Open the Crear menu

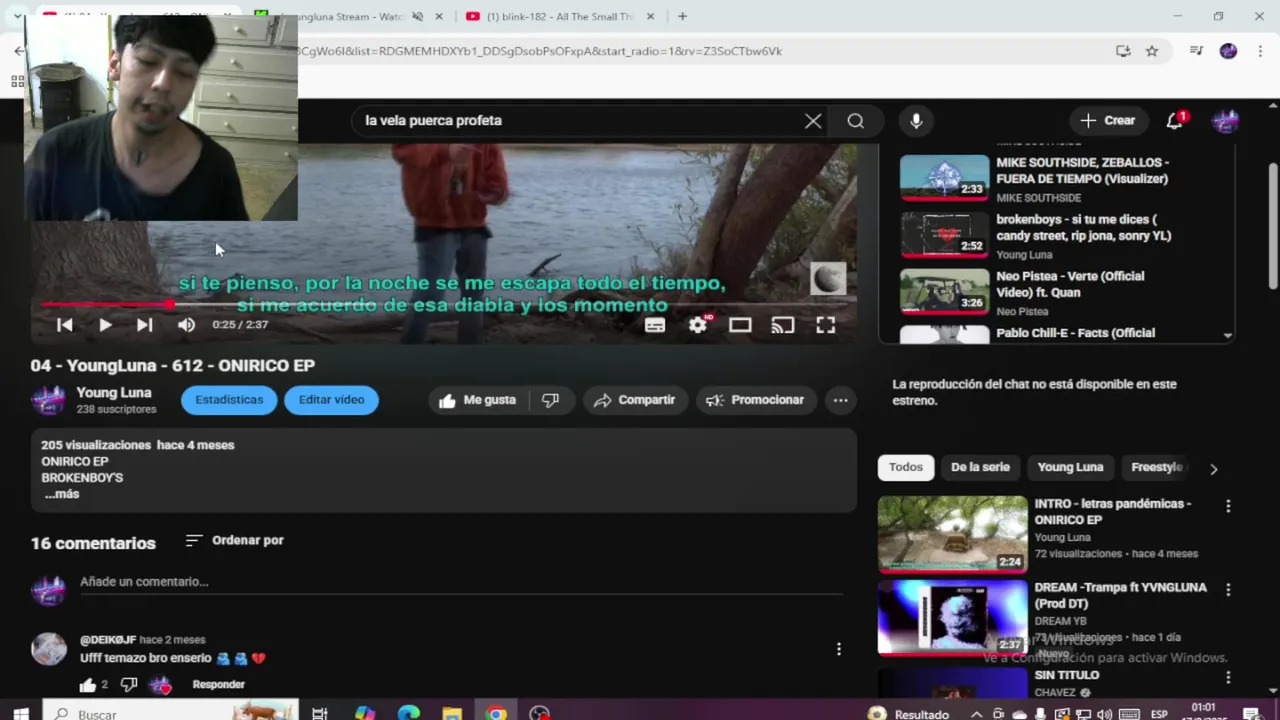(1108, 121)
